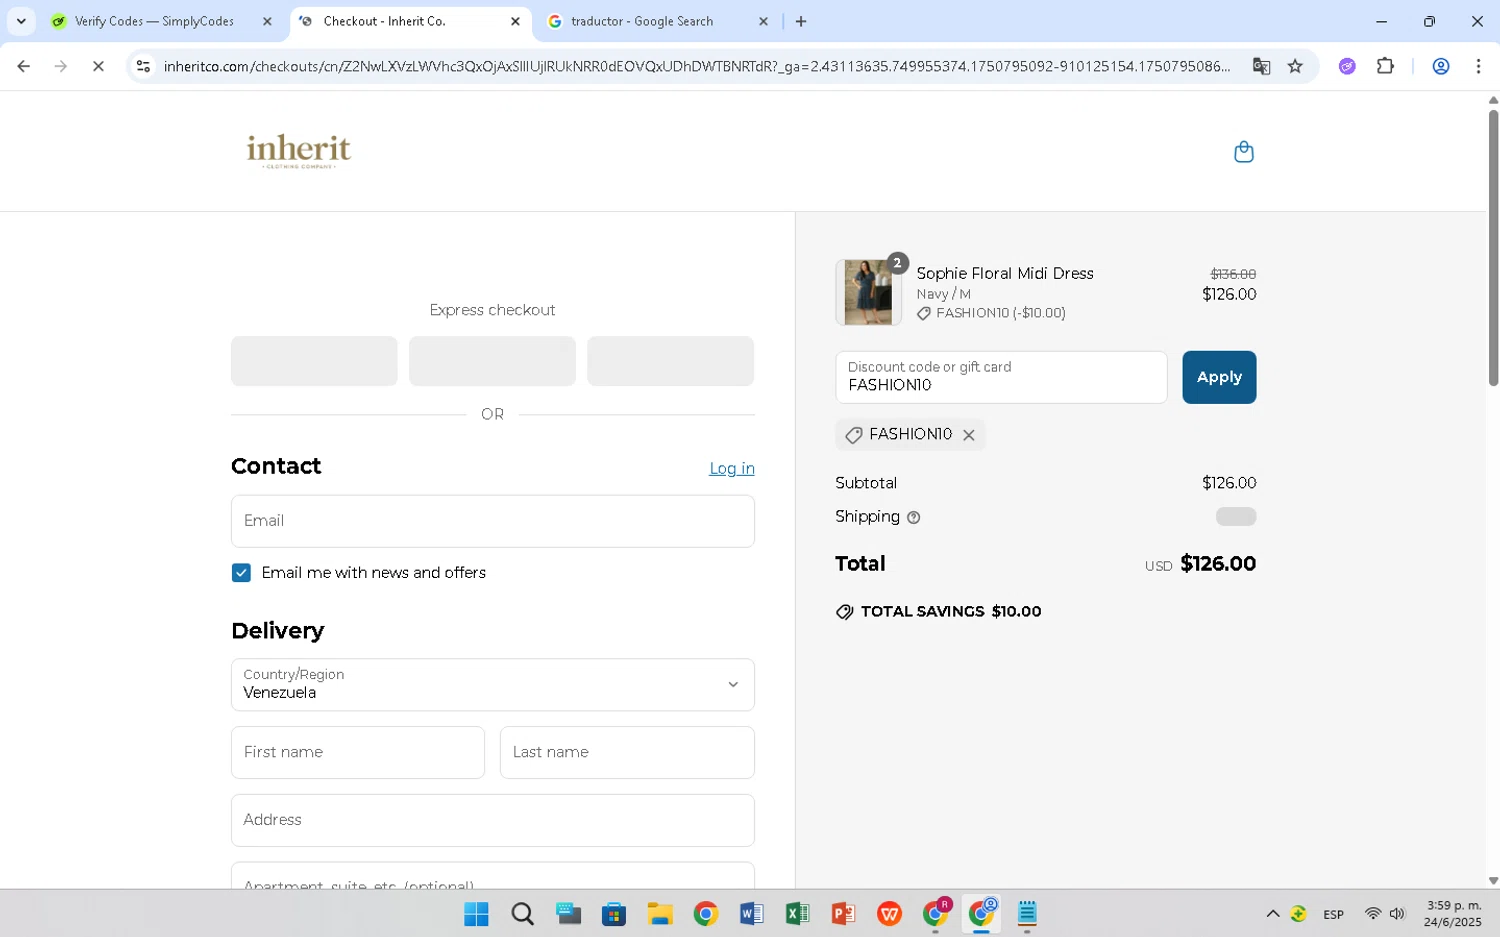Screen dimensions: 1500x937
Task: Click the shipping info question mark icon
Action: point(913,517)
